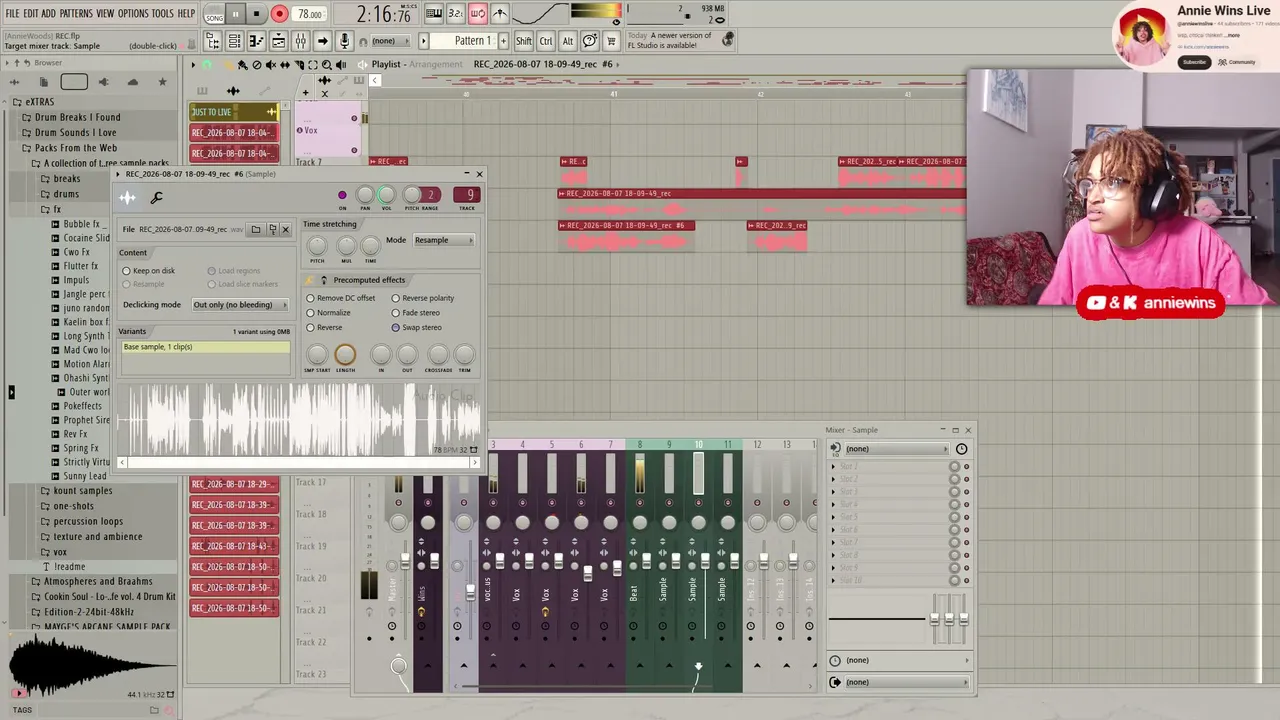This screenshot has width=1280, height=720.
Task: Toggle the SONG mode switch
Action: coord(214,15)
